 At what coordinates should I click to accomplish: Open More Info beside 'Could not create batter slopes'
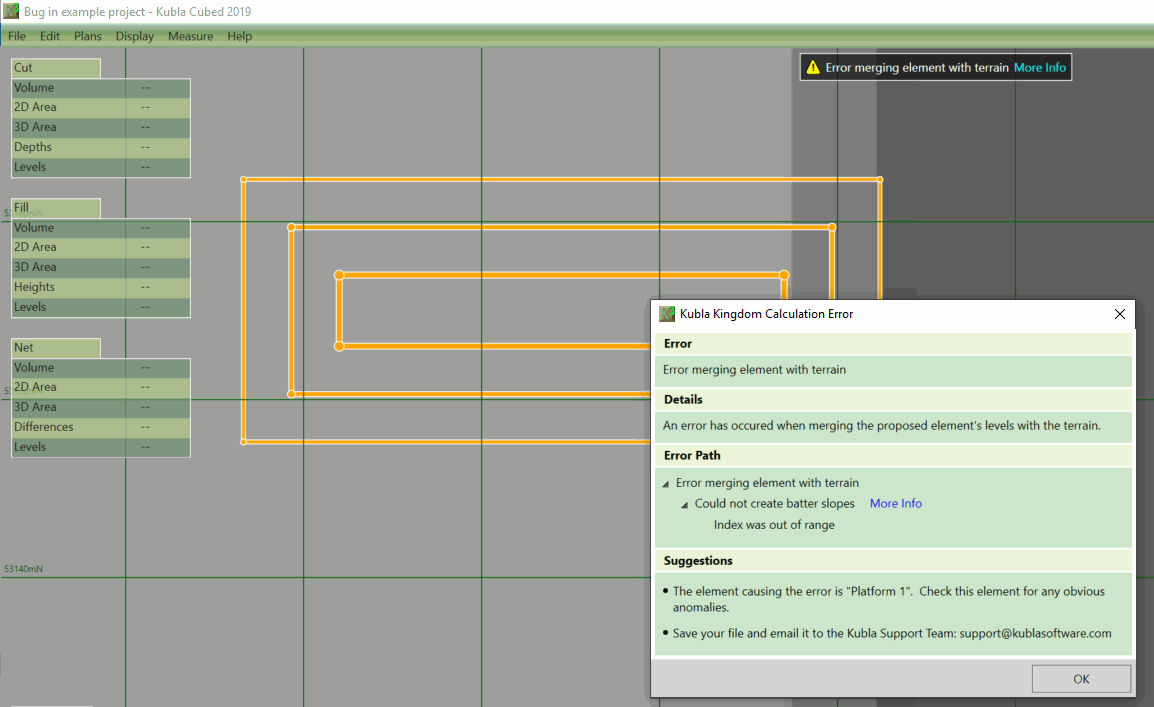coord(895,504)
